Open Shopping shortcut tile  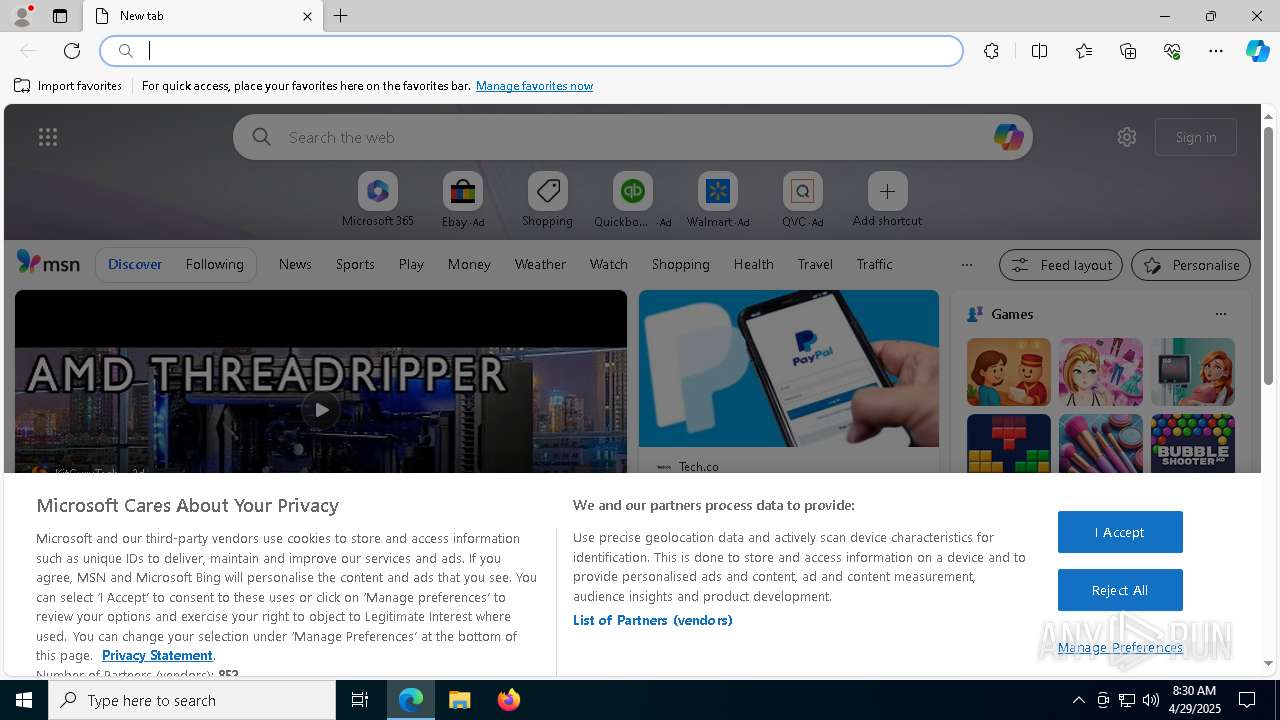tap(547, 199)
